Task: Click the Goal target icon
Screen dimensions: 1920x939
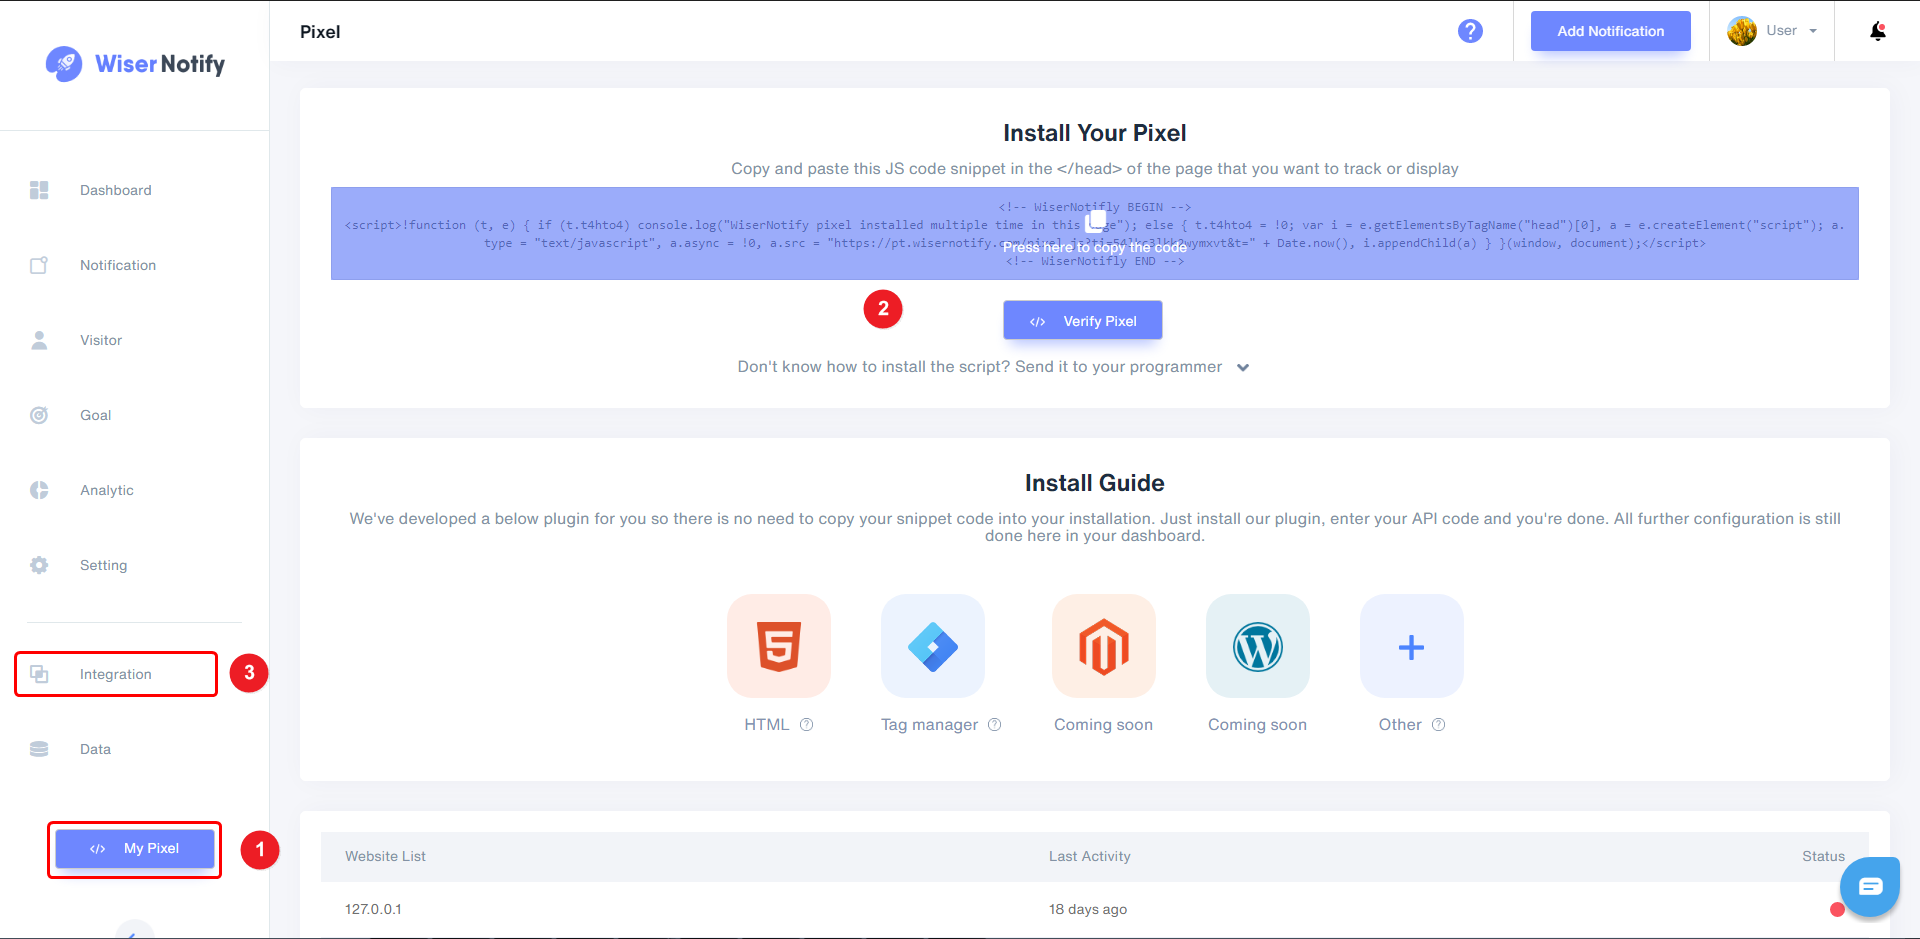Action: (x=39, y=415)
